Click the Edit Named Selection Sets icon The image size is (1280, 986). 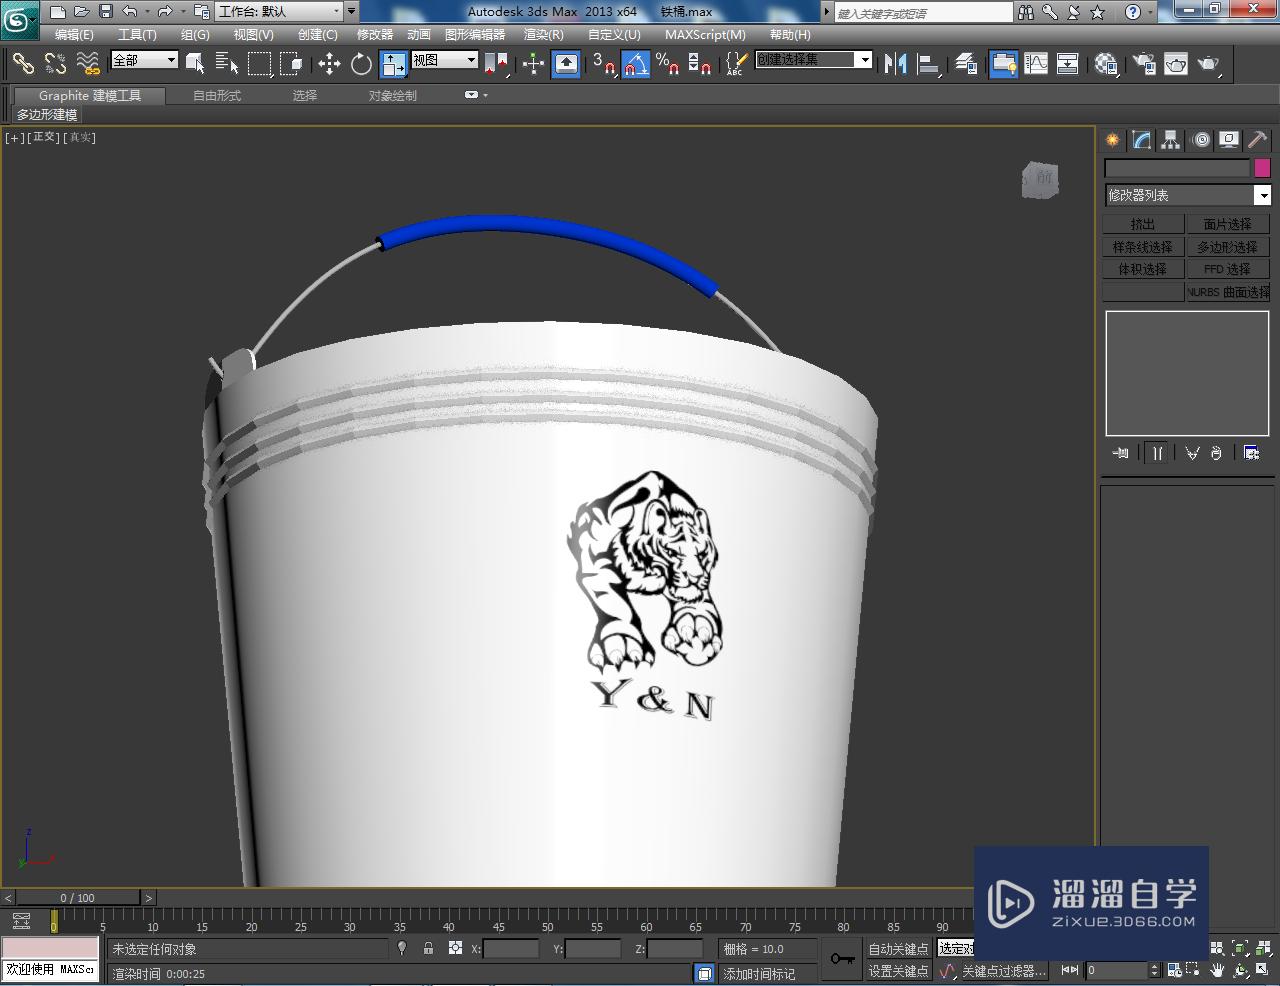coord(735,64)
